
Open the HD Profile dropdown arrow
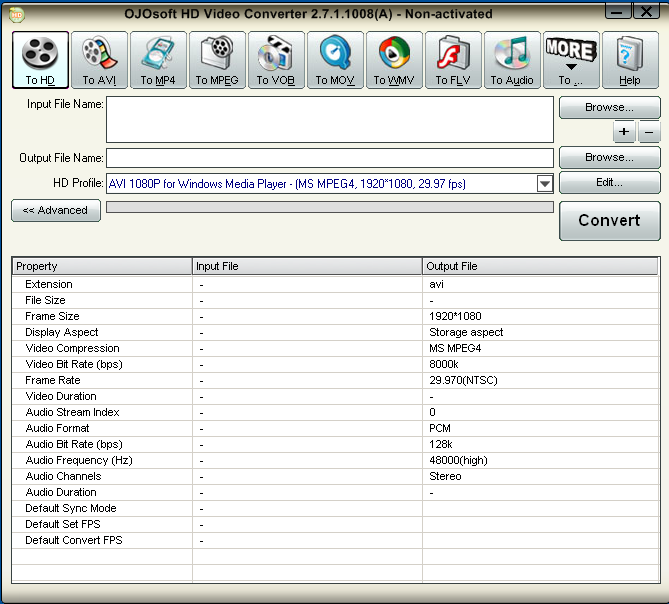point(544,184)
